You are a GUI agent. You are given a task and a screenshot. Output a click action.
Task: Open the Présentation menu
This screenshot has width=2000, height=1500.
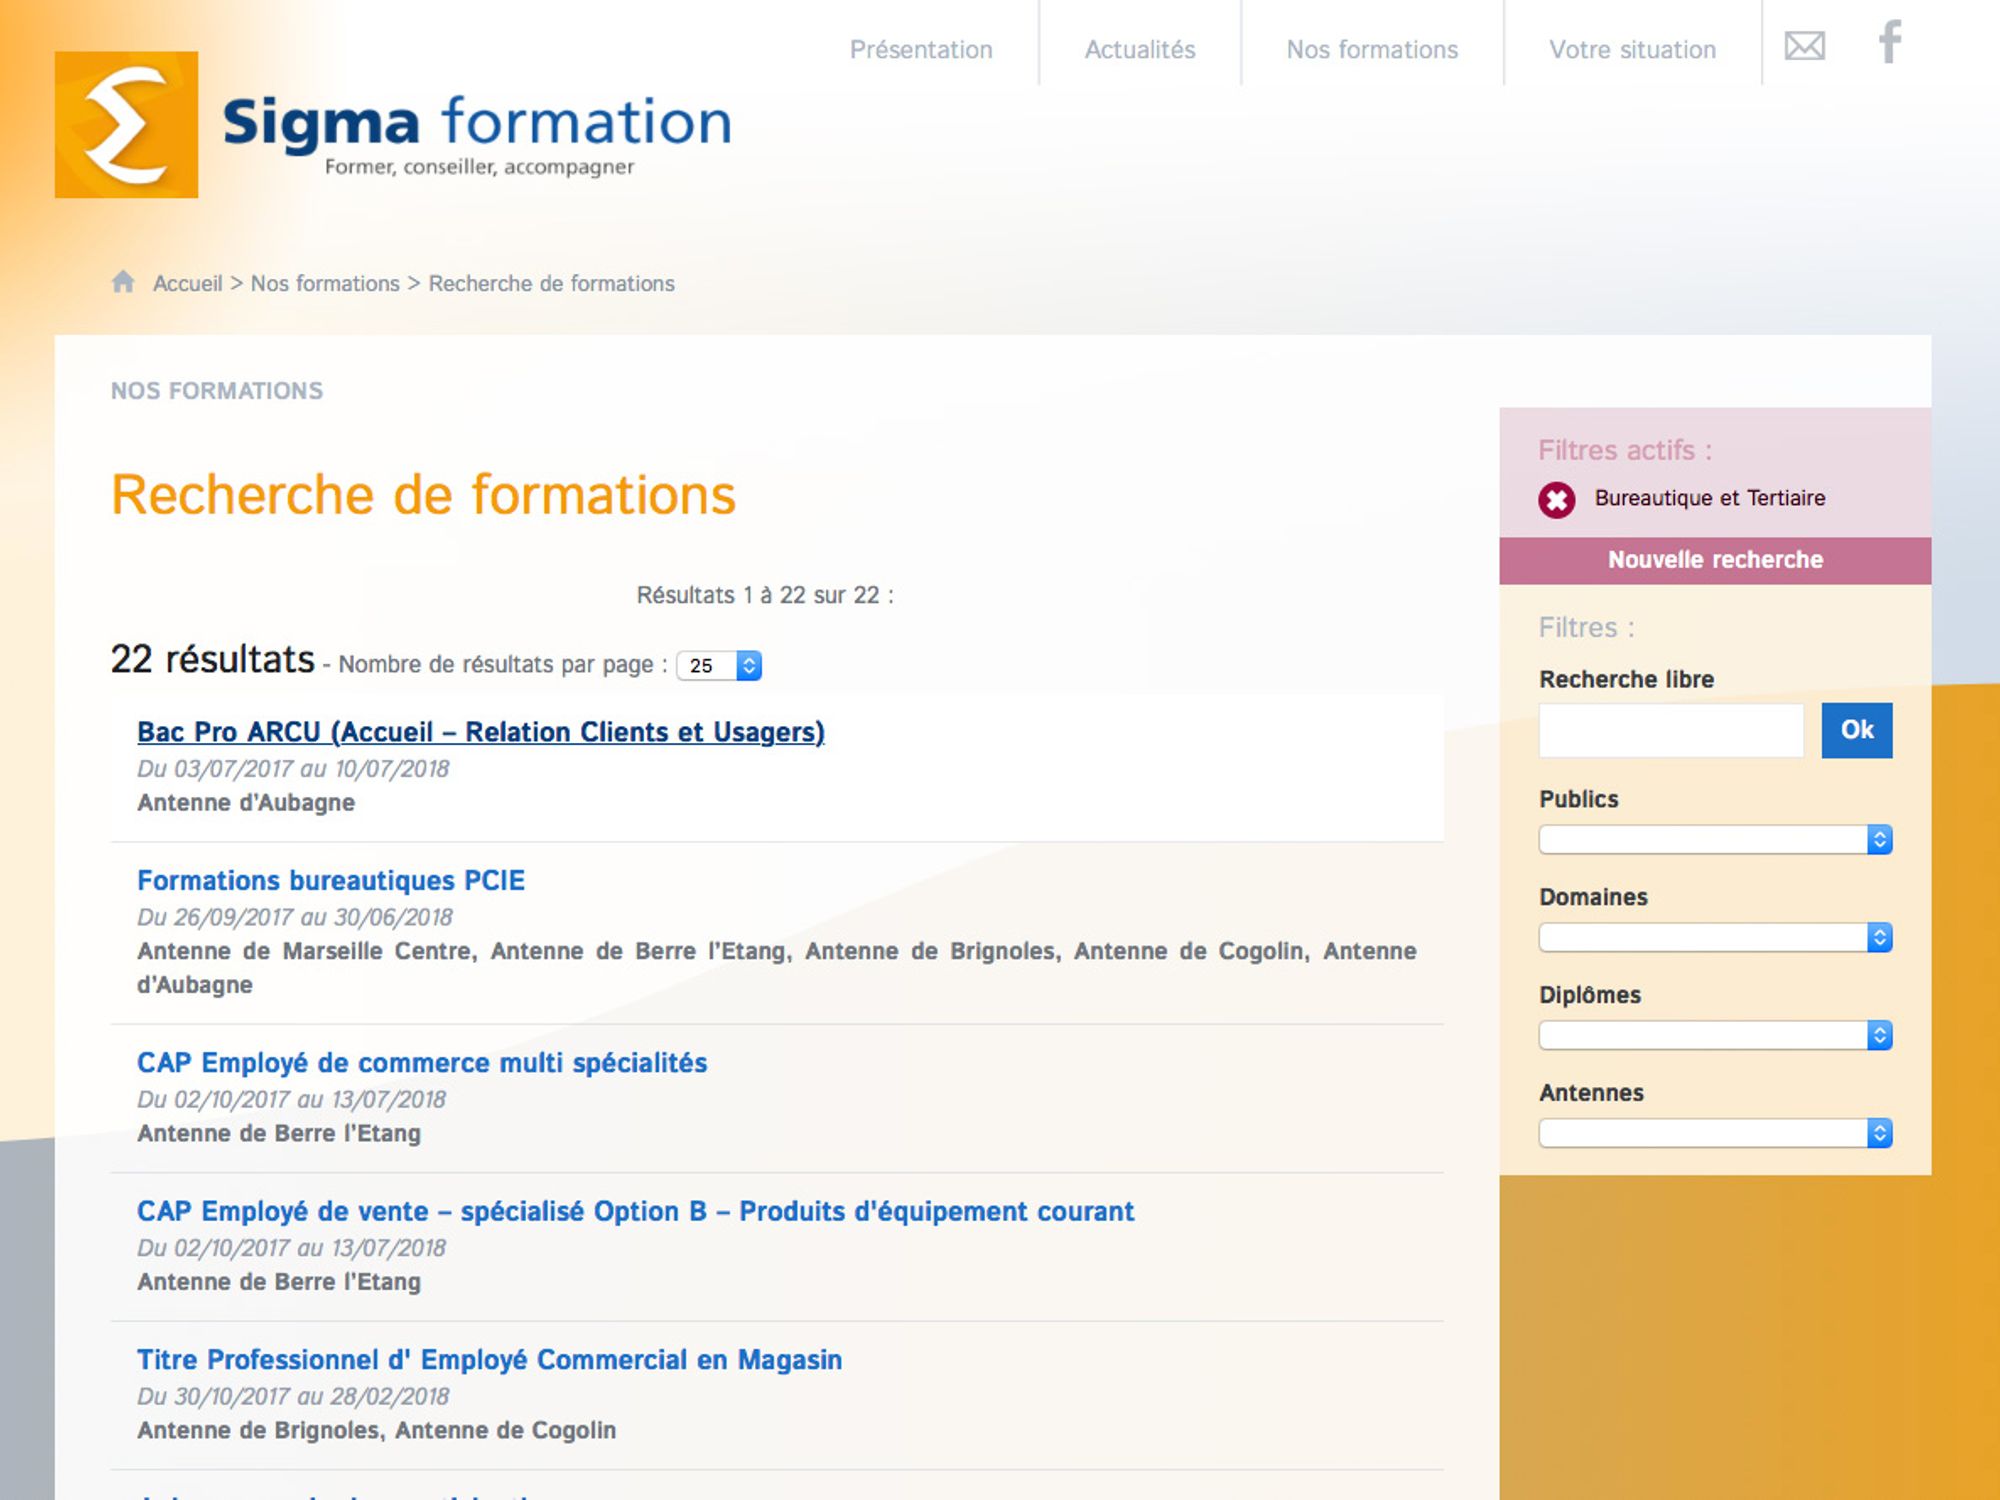(921, 49)
